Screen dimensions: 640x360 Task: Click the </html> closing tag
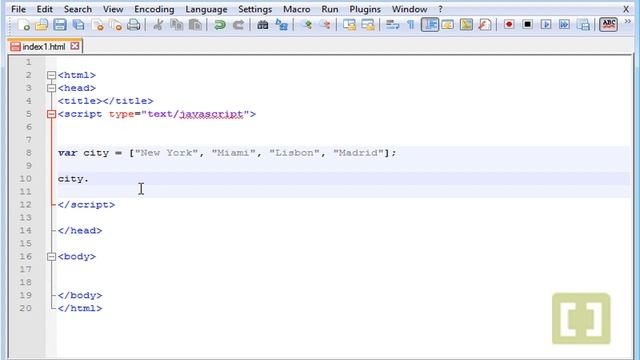tap(80, 308)
